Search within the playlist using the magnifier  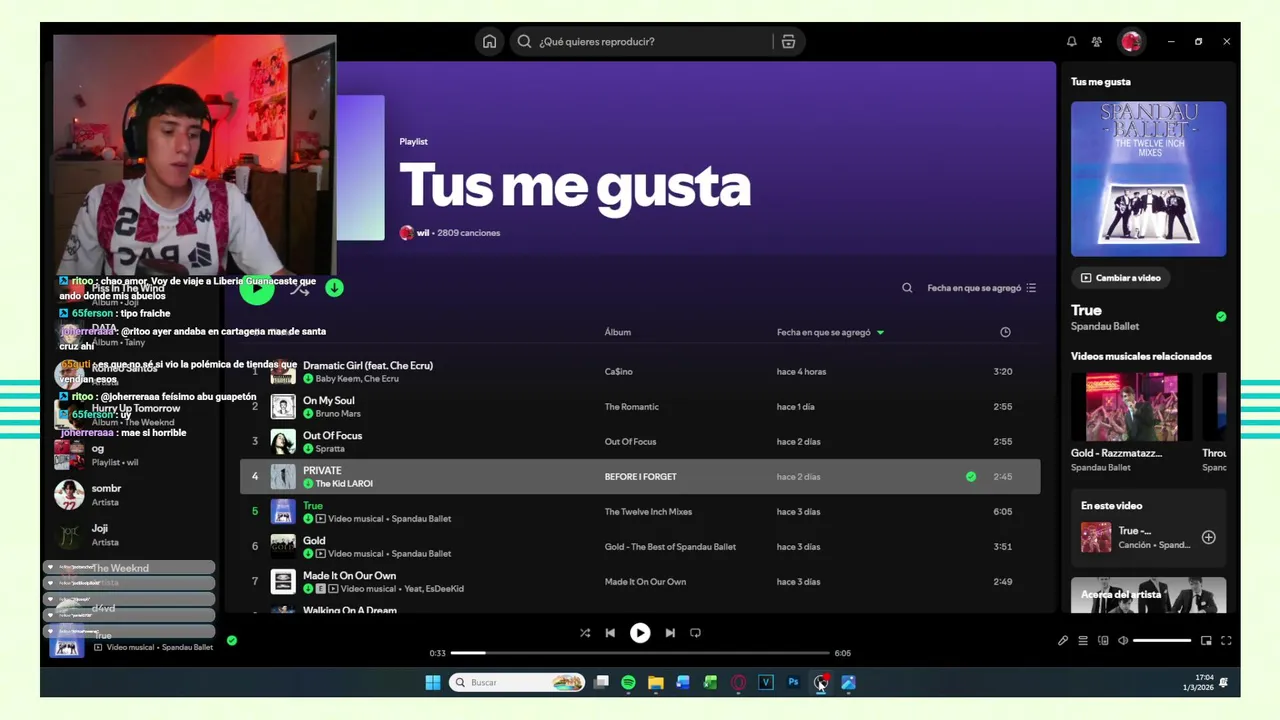point(907,288)
